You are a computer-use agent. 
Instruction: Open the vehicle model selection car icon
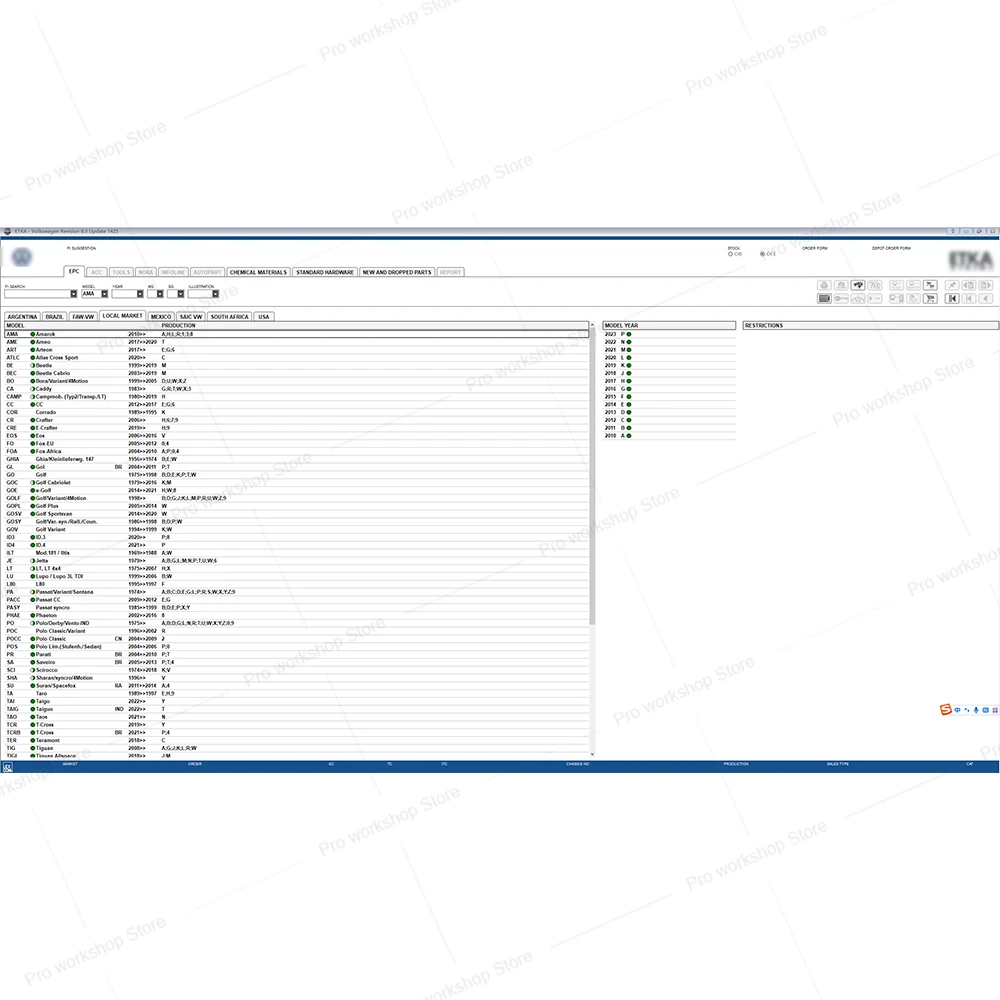point(858,285)
